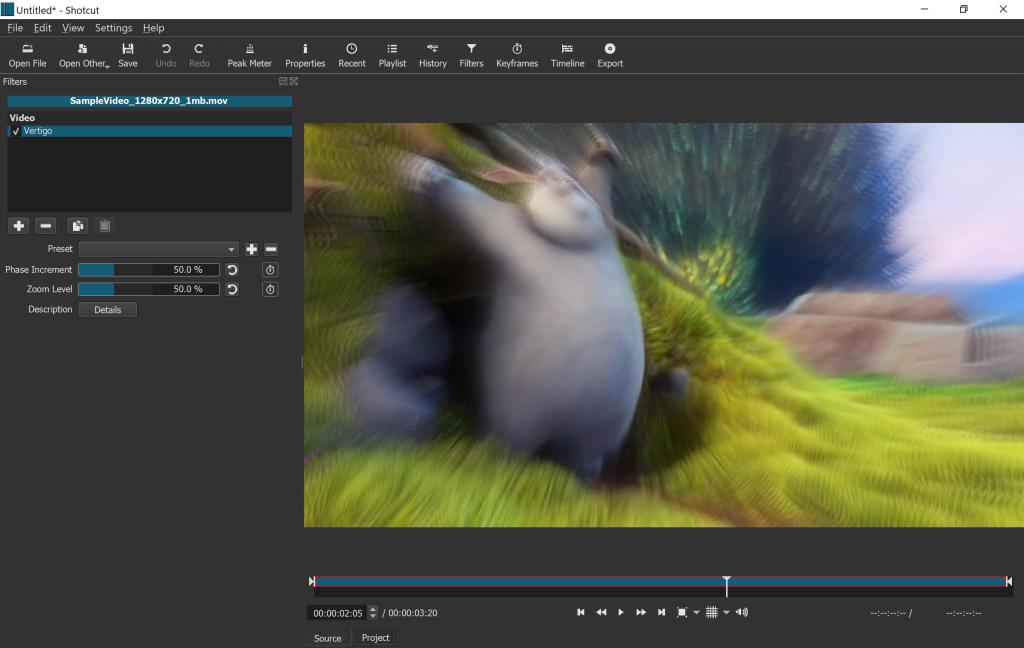Open the Peak Meter panel
The width and height of the screenshot is (1024, 648).
pos(249,55)
